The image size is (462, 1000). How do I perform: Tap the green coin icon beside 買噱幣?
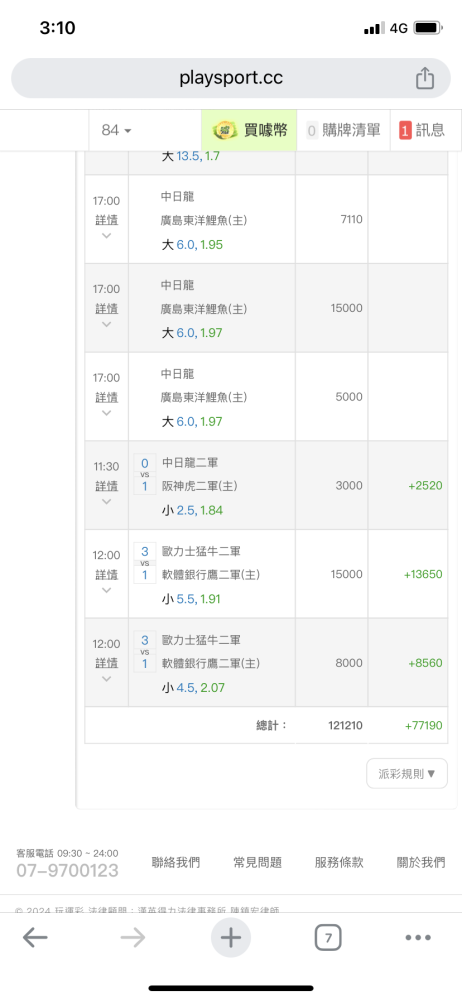pos(224,130)
